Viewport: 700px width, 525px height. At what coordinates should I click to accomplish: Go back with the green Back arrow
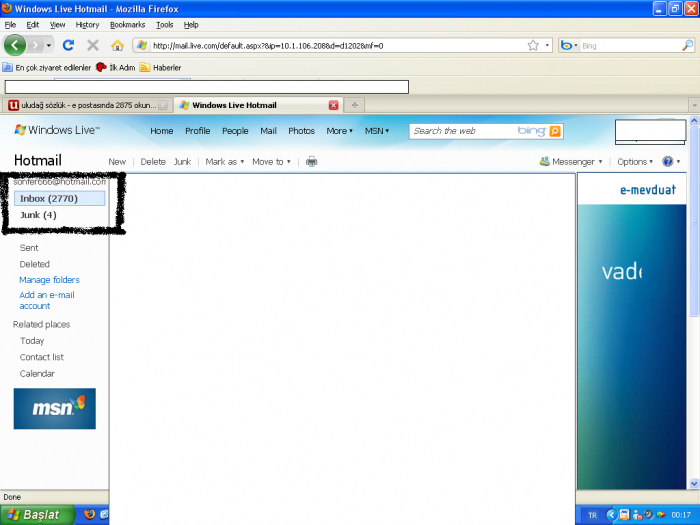tap(14, 45)
